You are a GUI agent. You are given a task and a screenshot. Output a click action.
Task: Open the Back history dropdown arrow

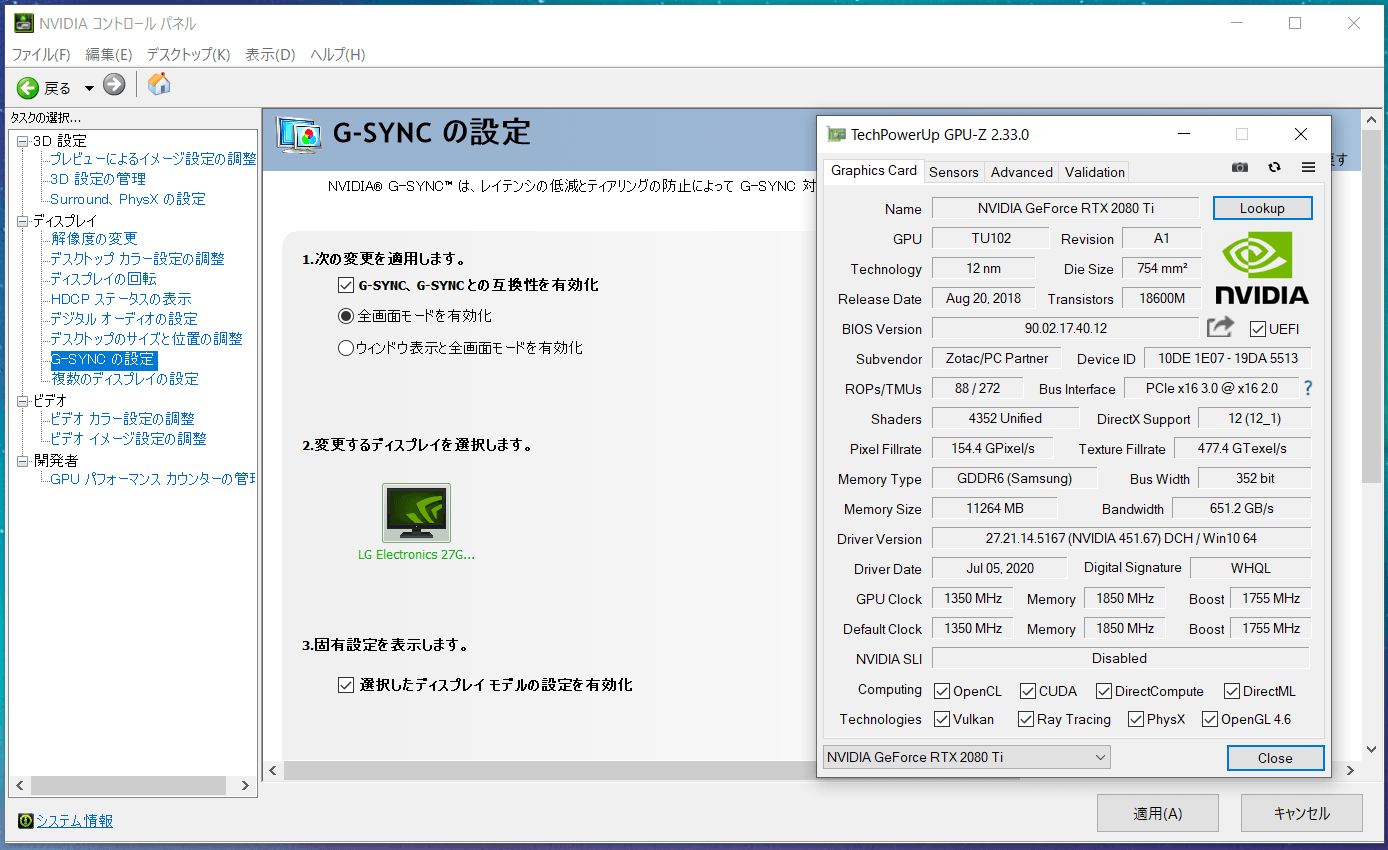click(88, 88)
